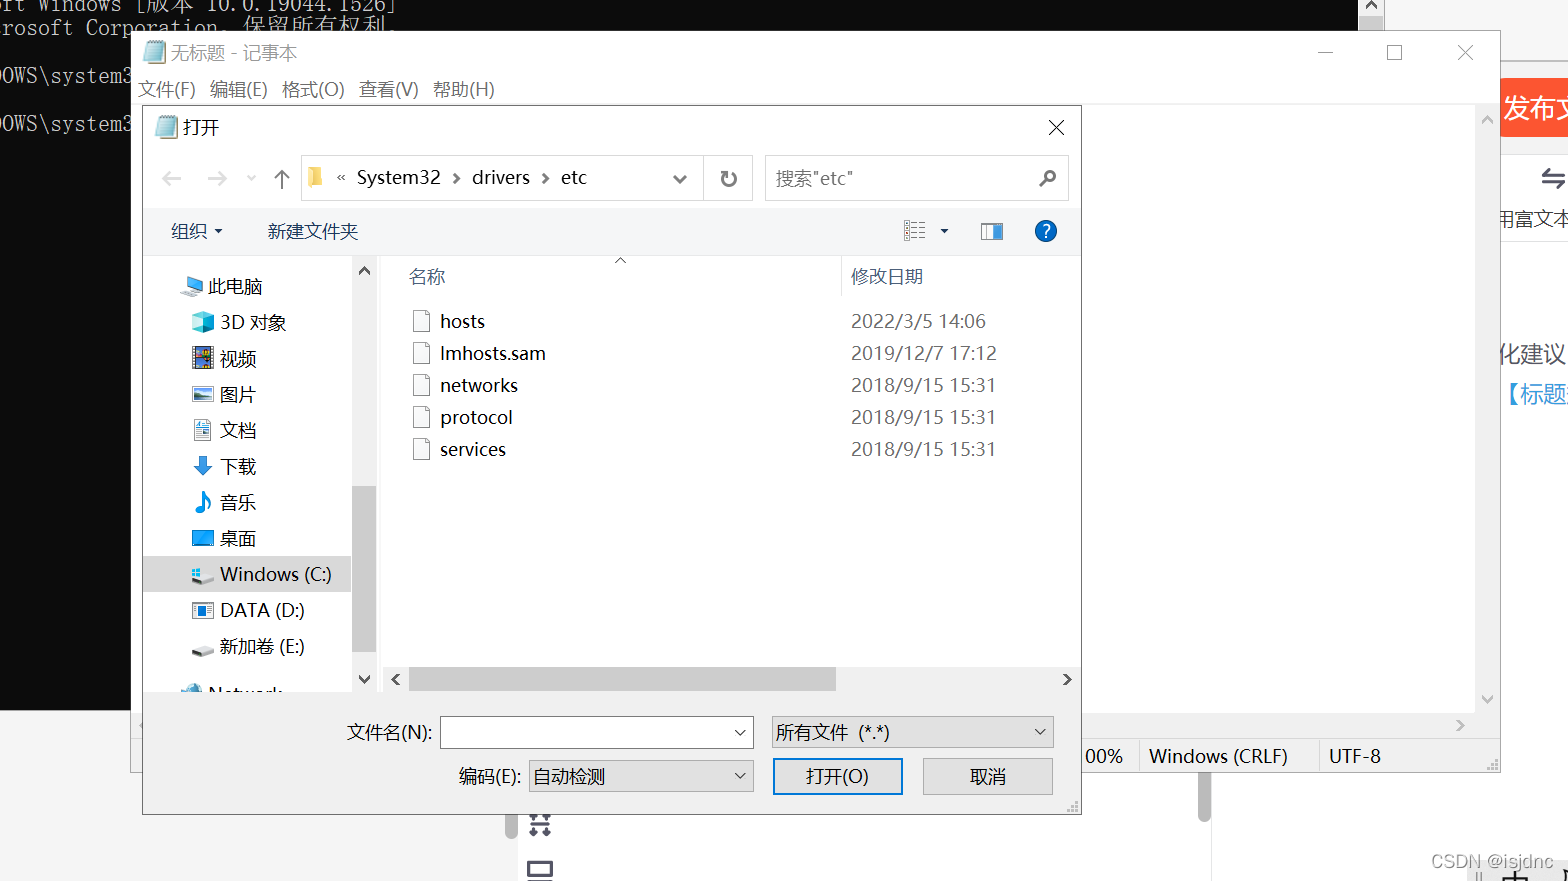Open 视频 folder in sidebar
Screen dimensions: 1568x881
[x=224, y=358]
